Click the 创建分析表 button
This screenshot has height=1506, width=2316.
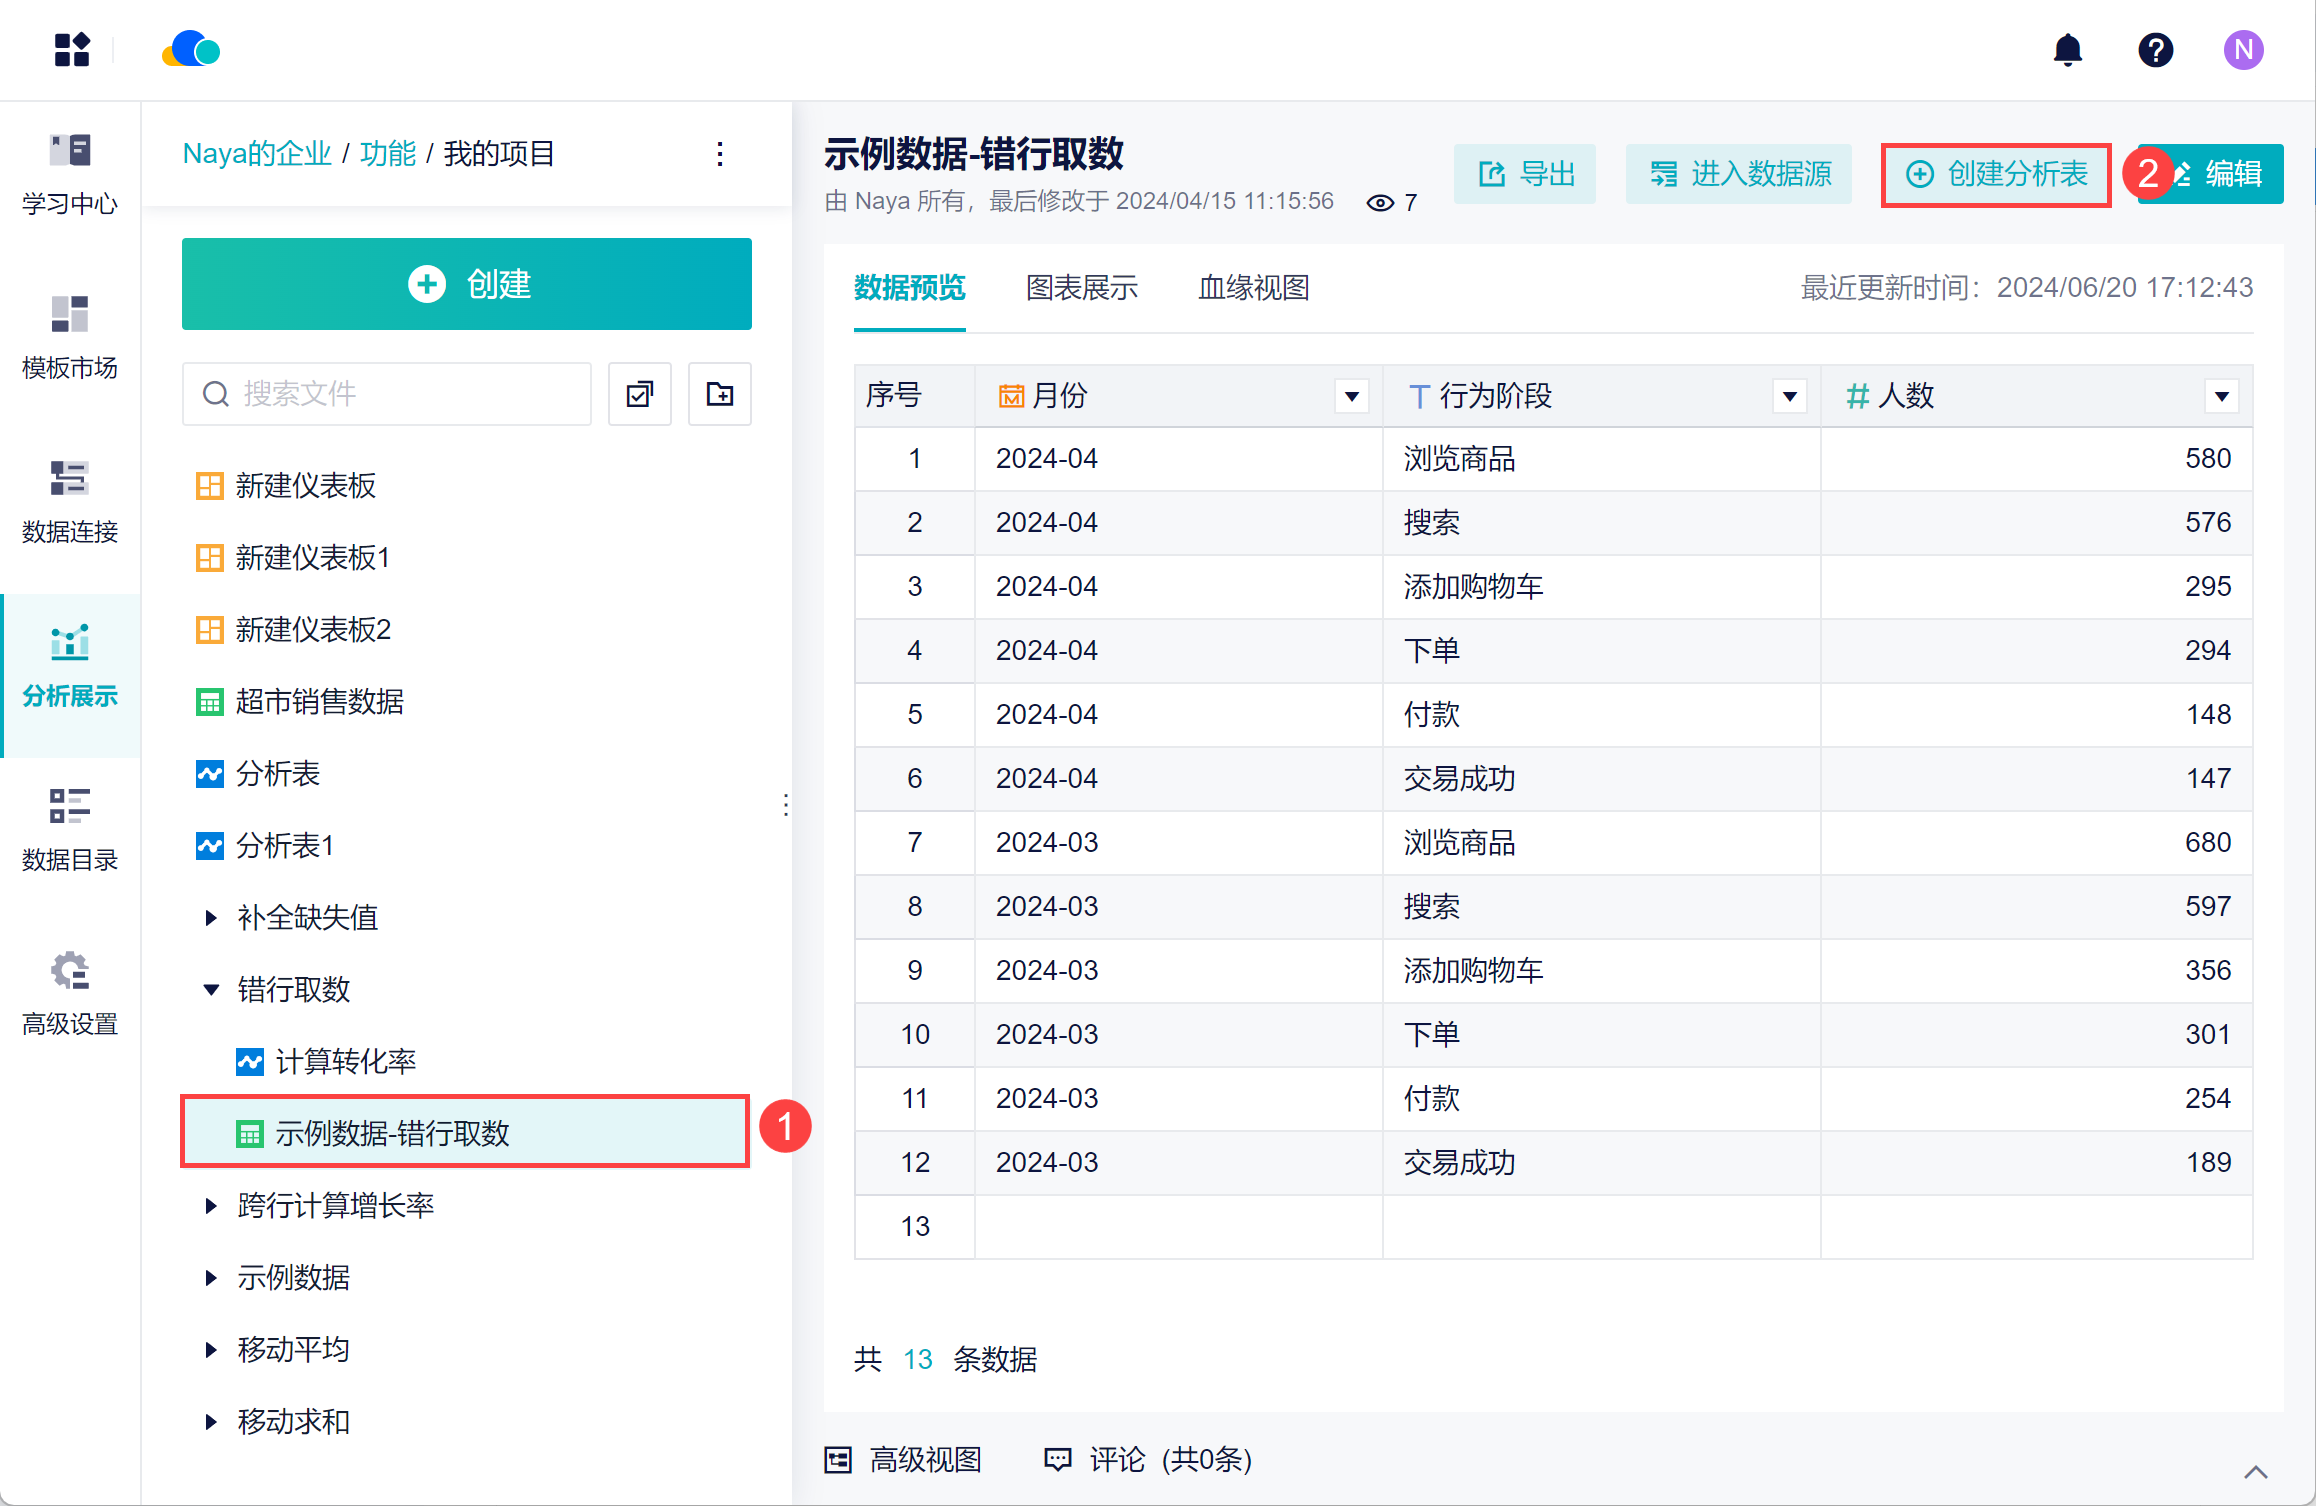[1996, 174]
